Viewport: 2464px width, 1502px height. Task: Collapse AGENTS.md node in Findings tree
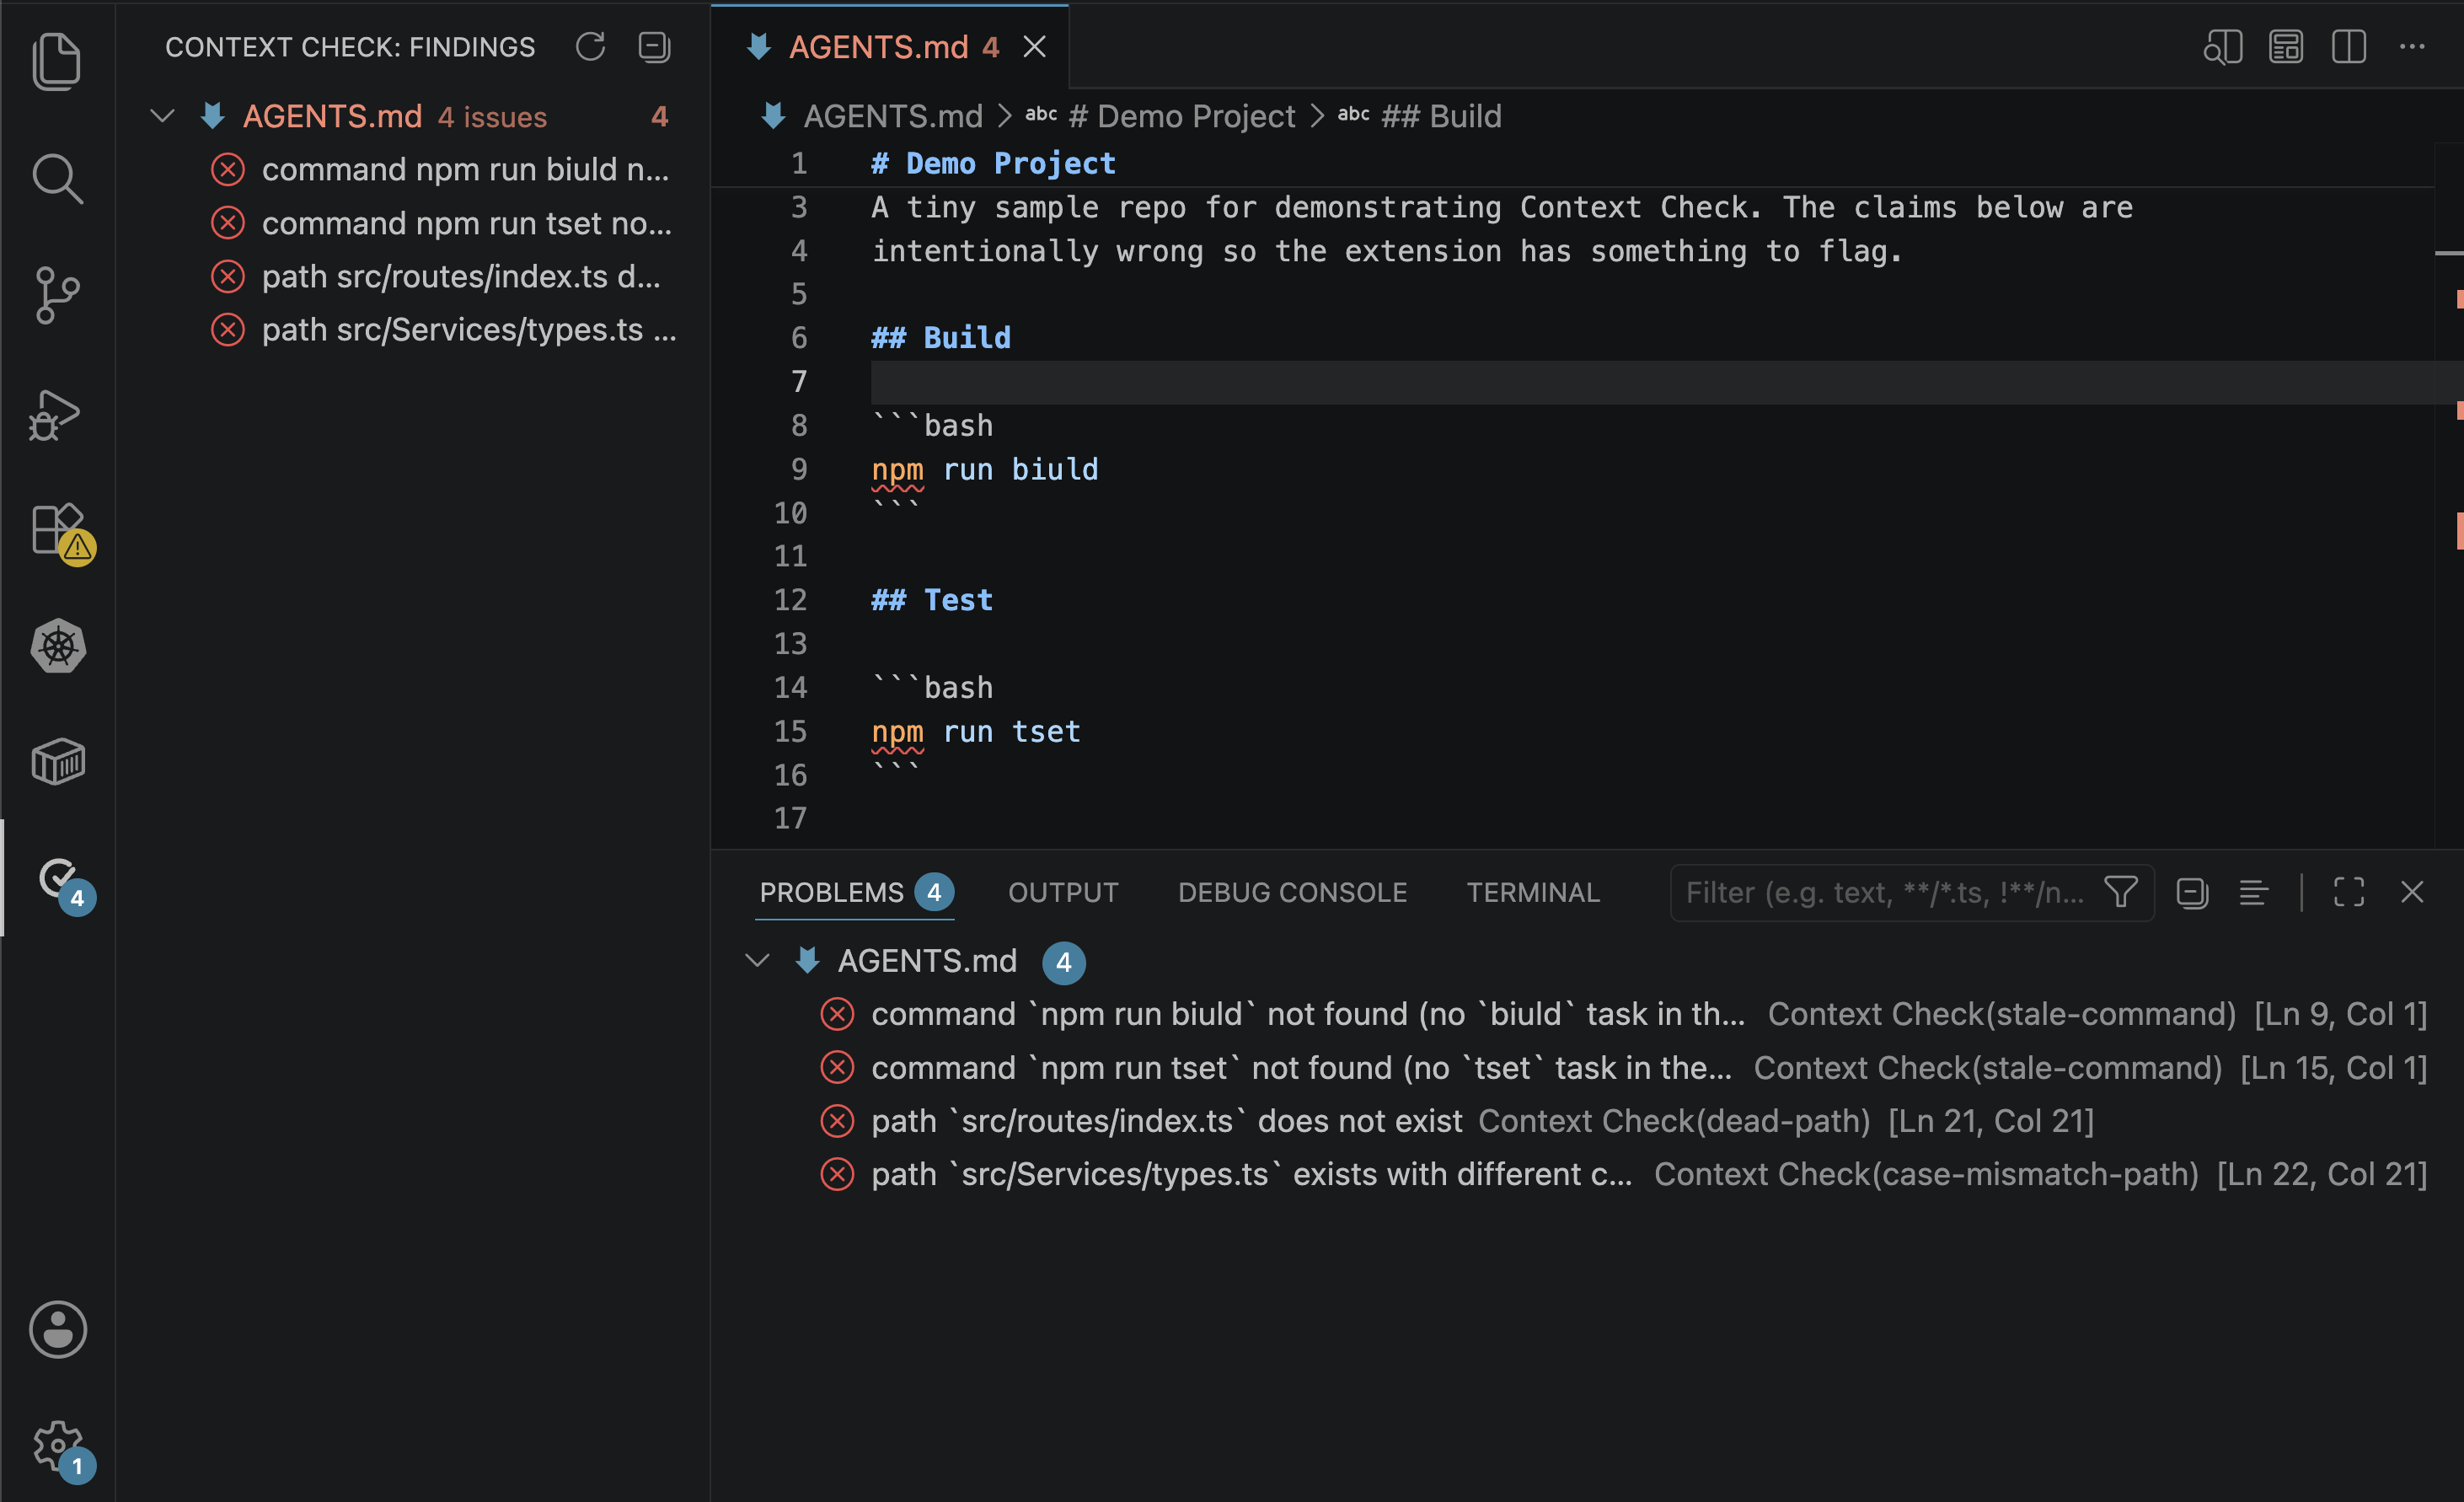click(x=162, y=116)
